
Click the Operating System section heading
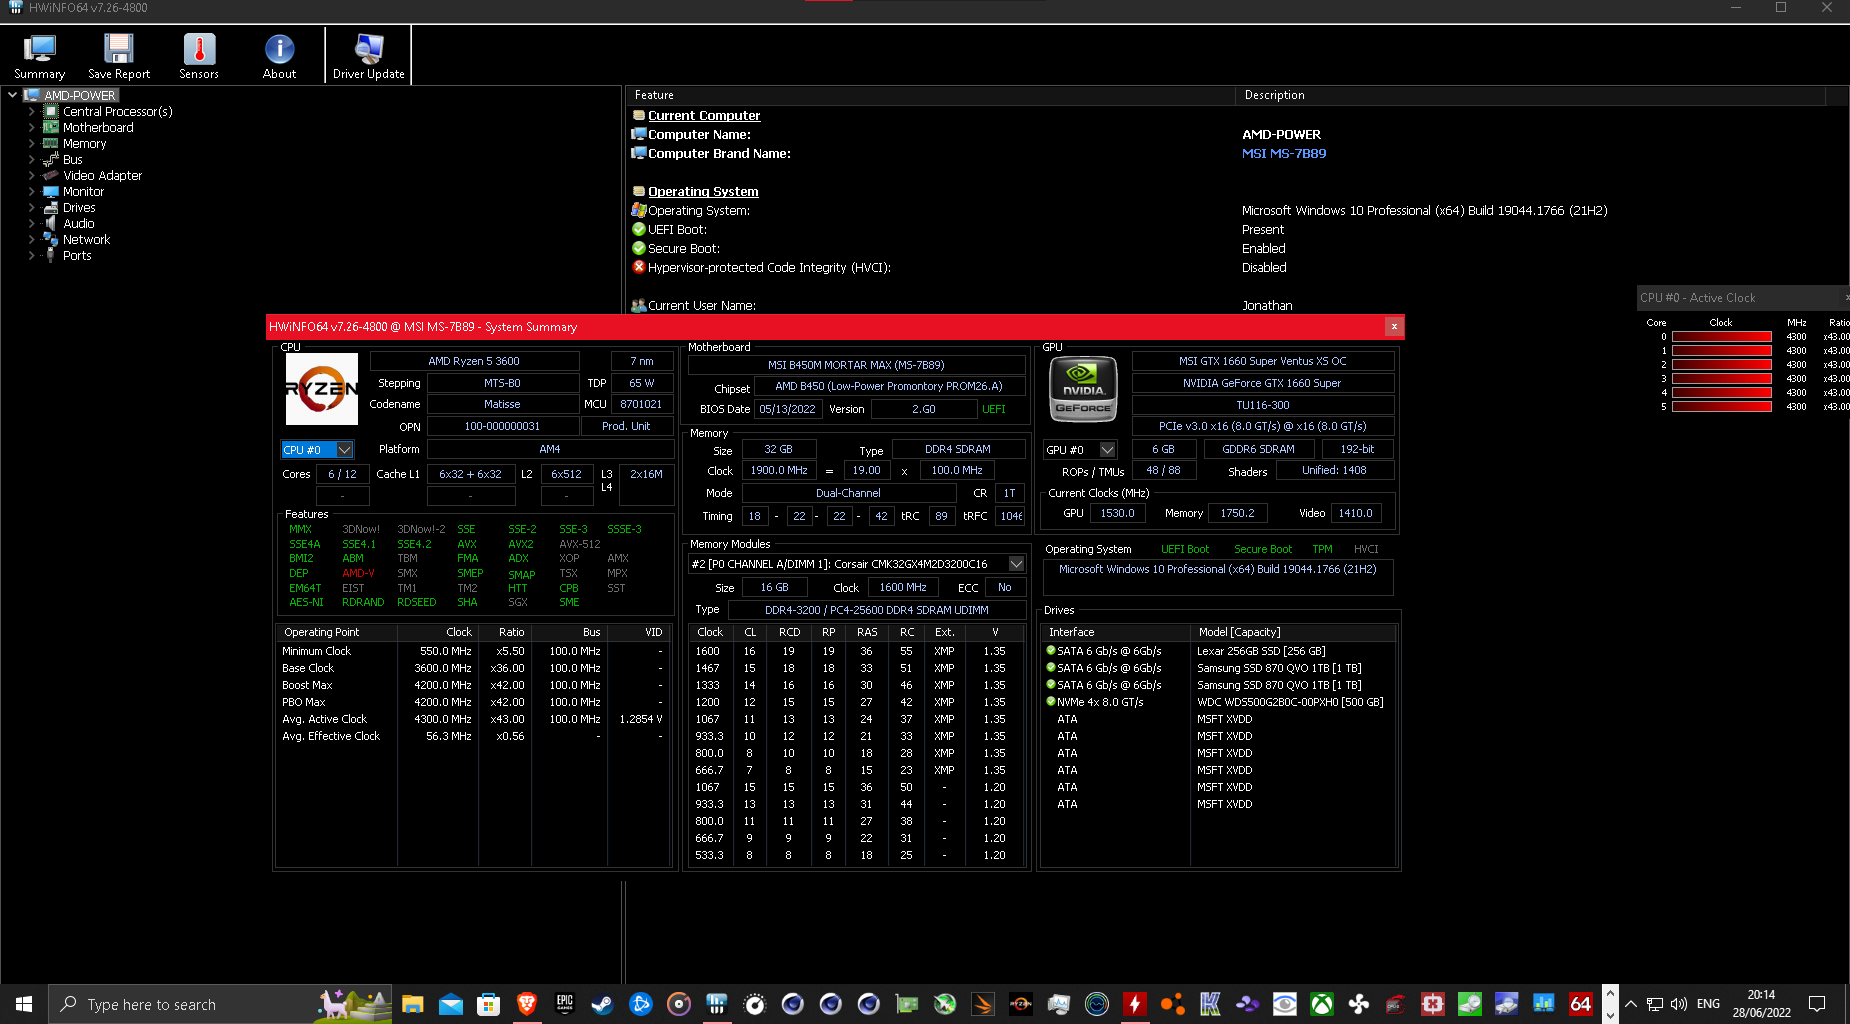(x=703, y=191)
